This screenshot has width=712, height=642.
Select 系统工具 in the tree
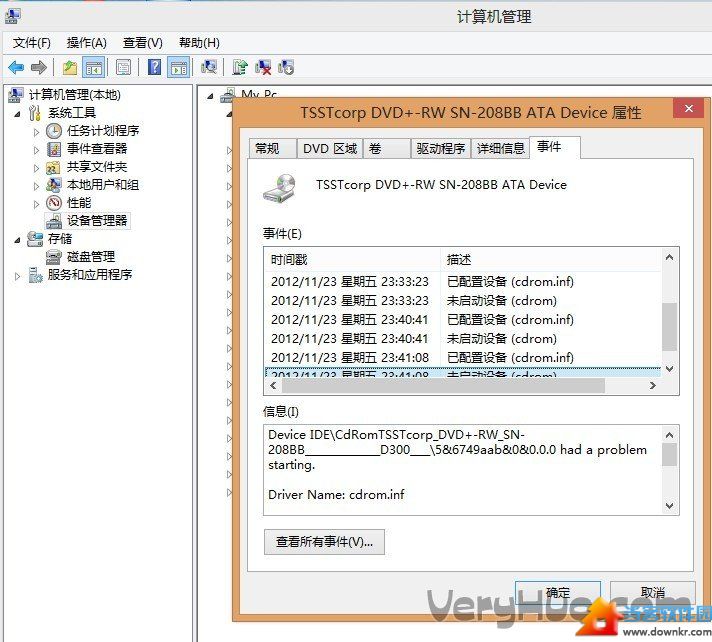(x=72, y=113)
